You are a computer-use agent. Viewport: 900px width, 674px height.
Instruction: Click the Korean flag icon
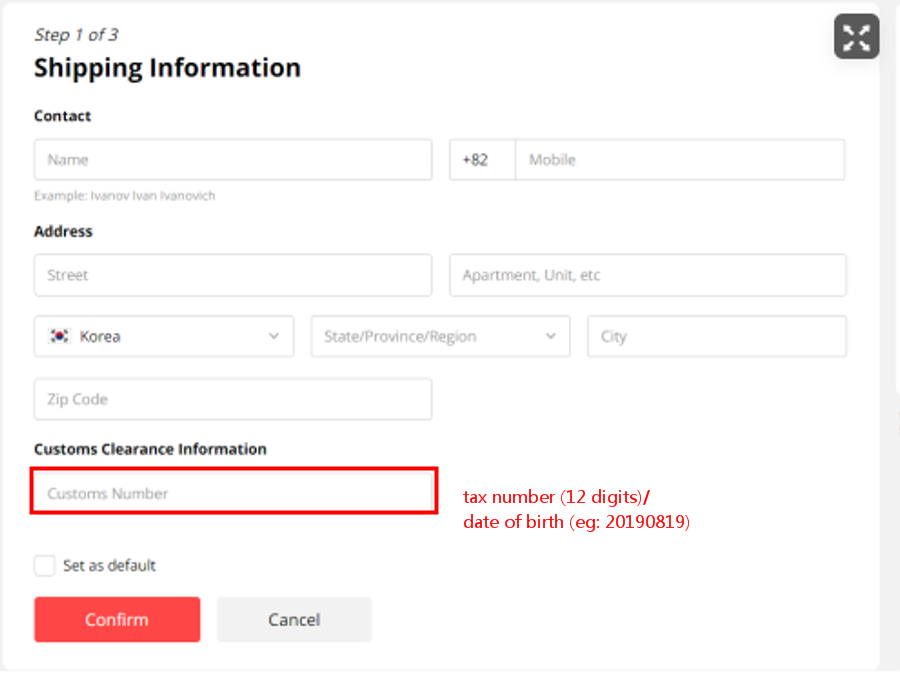(x=59, y=336)
